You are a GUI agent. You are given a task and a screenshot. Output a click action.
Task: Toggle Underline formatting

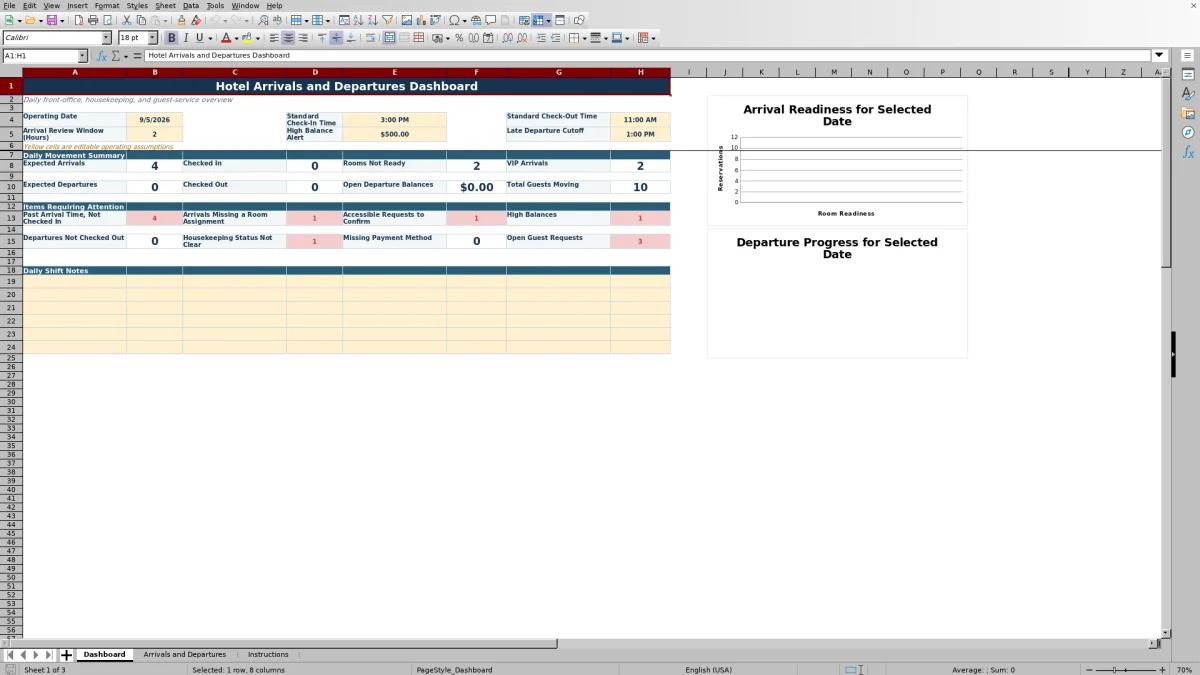tap(200, 38)
